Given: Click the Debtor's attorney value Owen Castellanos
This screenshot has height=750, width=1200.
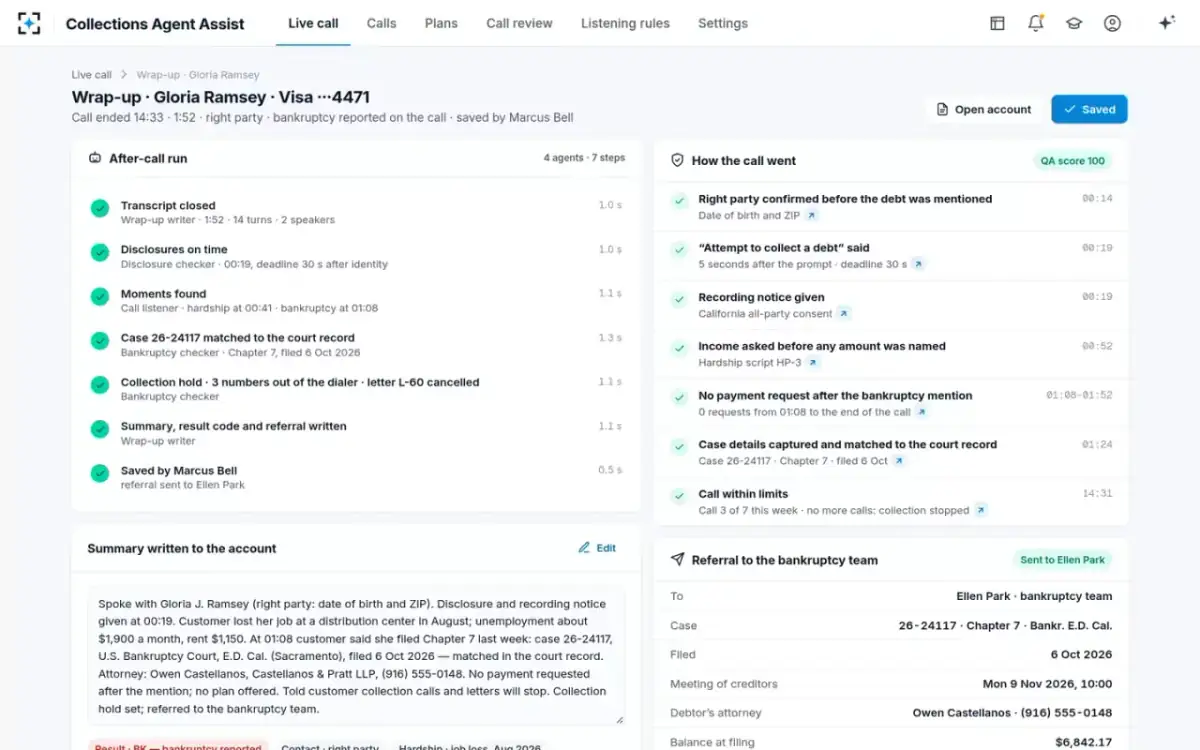Looking at the screenshot, I should tap(1012, 713).
